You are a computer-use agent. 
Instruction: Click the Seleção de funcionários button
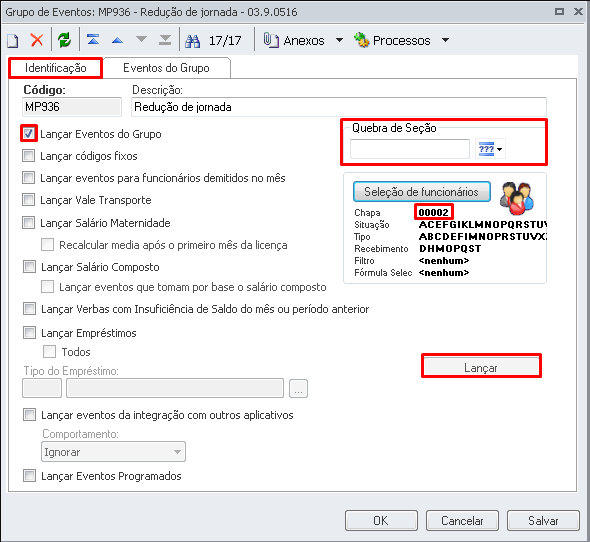click(x=421, y=192)
